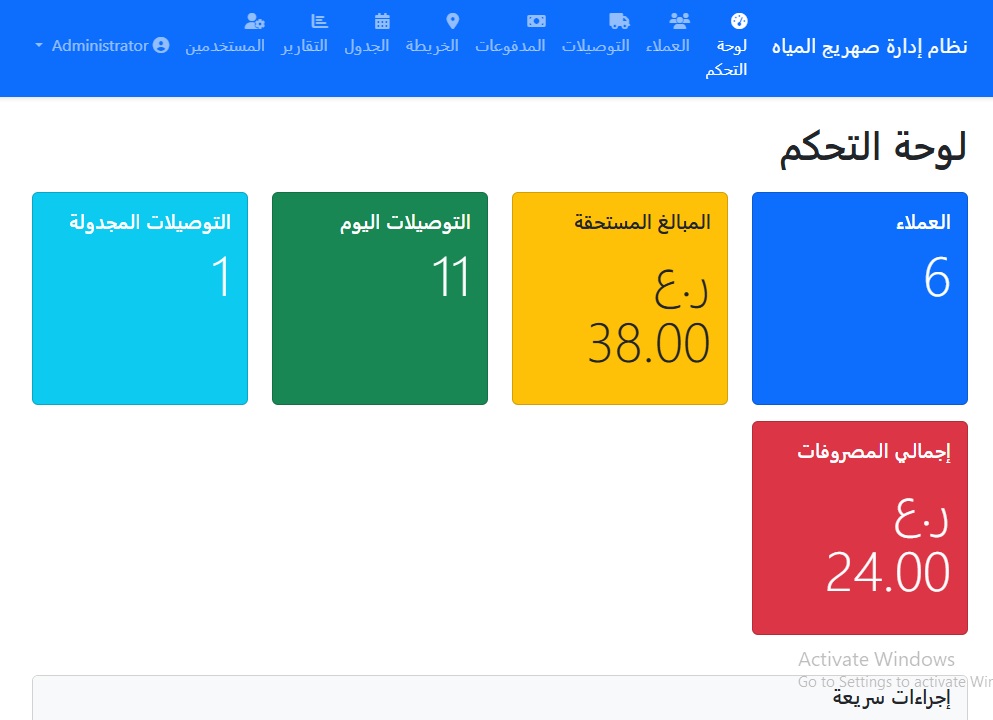
Task: Open the المبالغ المستحقة amounts card
Action: [x=619, y=297]
